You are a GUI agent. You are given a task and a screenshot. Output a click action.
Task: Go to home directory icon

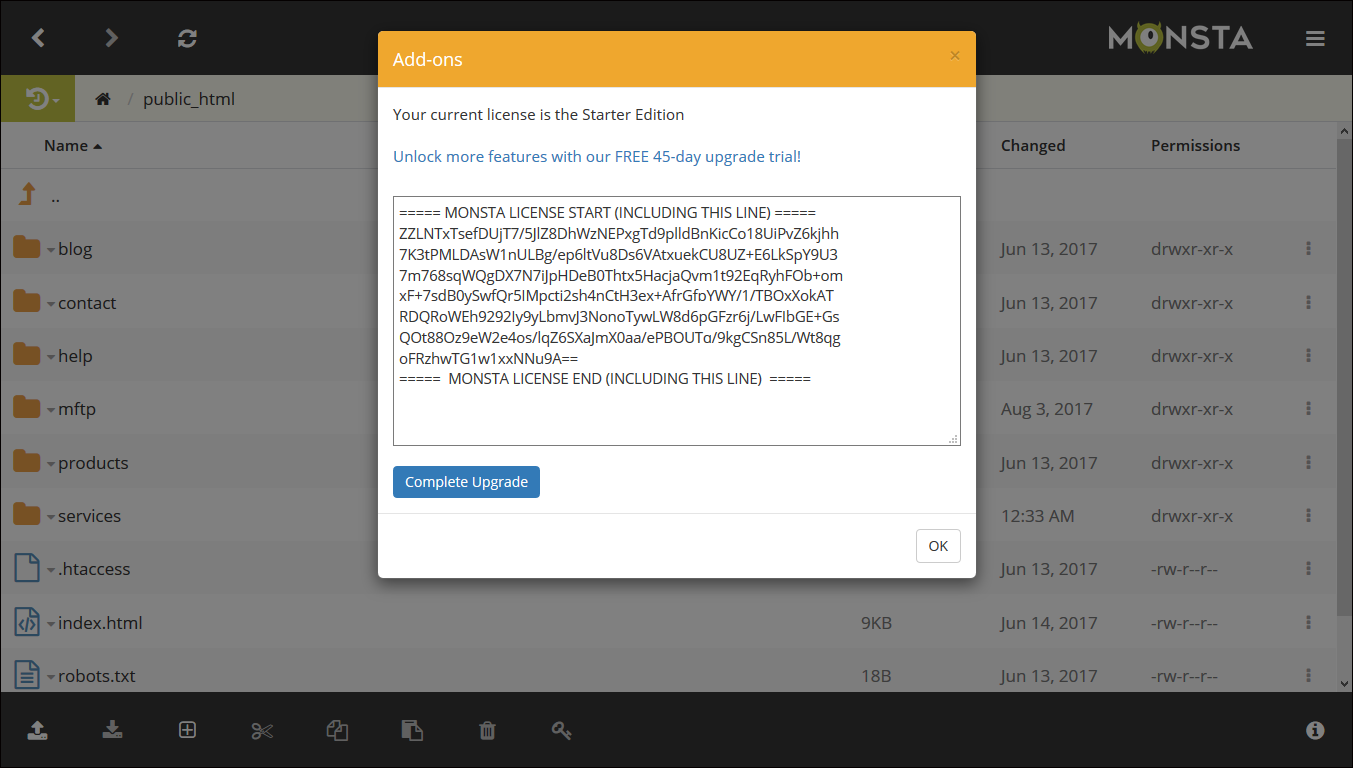point(102,99)
